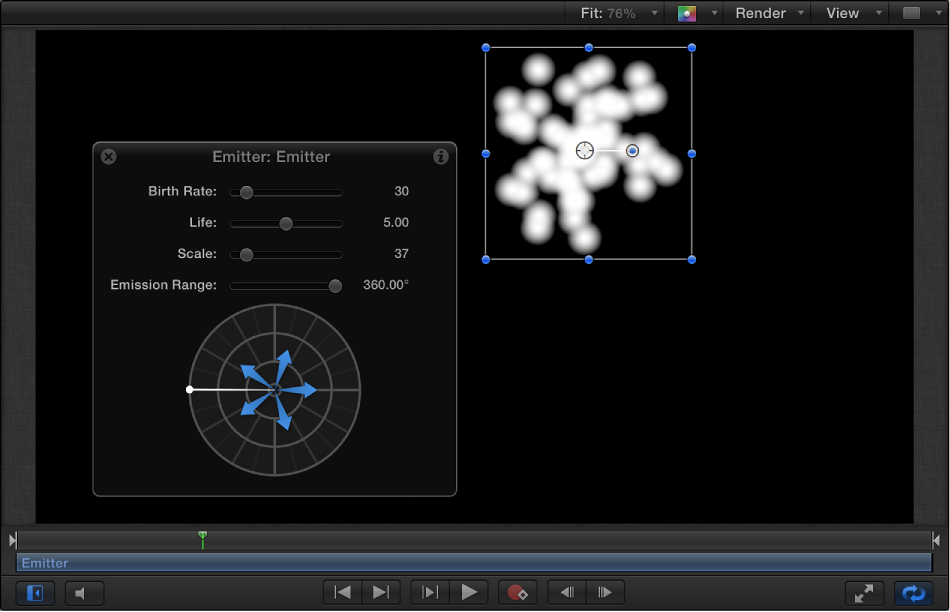The image size is (950, 612).
Task: Toggle the Project pane visibility icon
Action: pyautogui.click(x=34, y=592)
